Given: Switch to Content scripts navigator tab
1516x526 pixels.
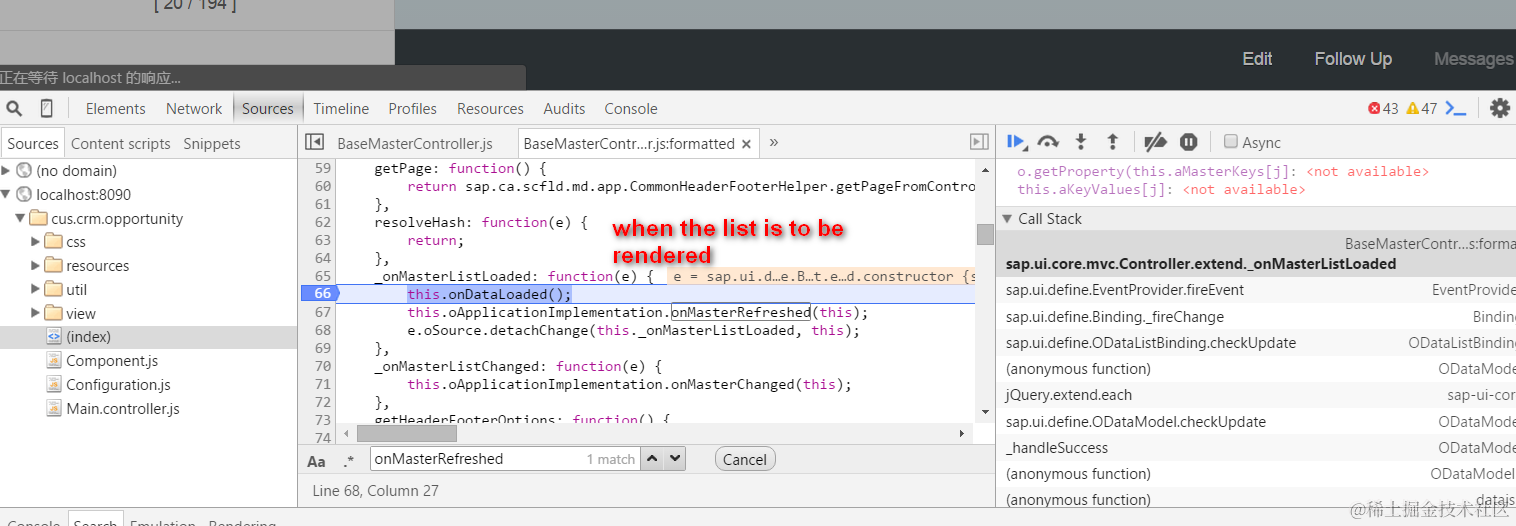Looking at the screenshot, I should (121, 143).
